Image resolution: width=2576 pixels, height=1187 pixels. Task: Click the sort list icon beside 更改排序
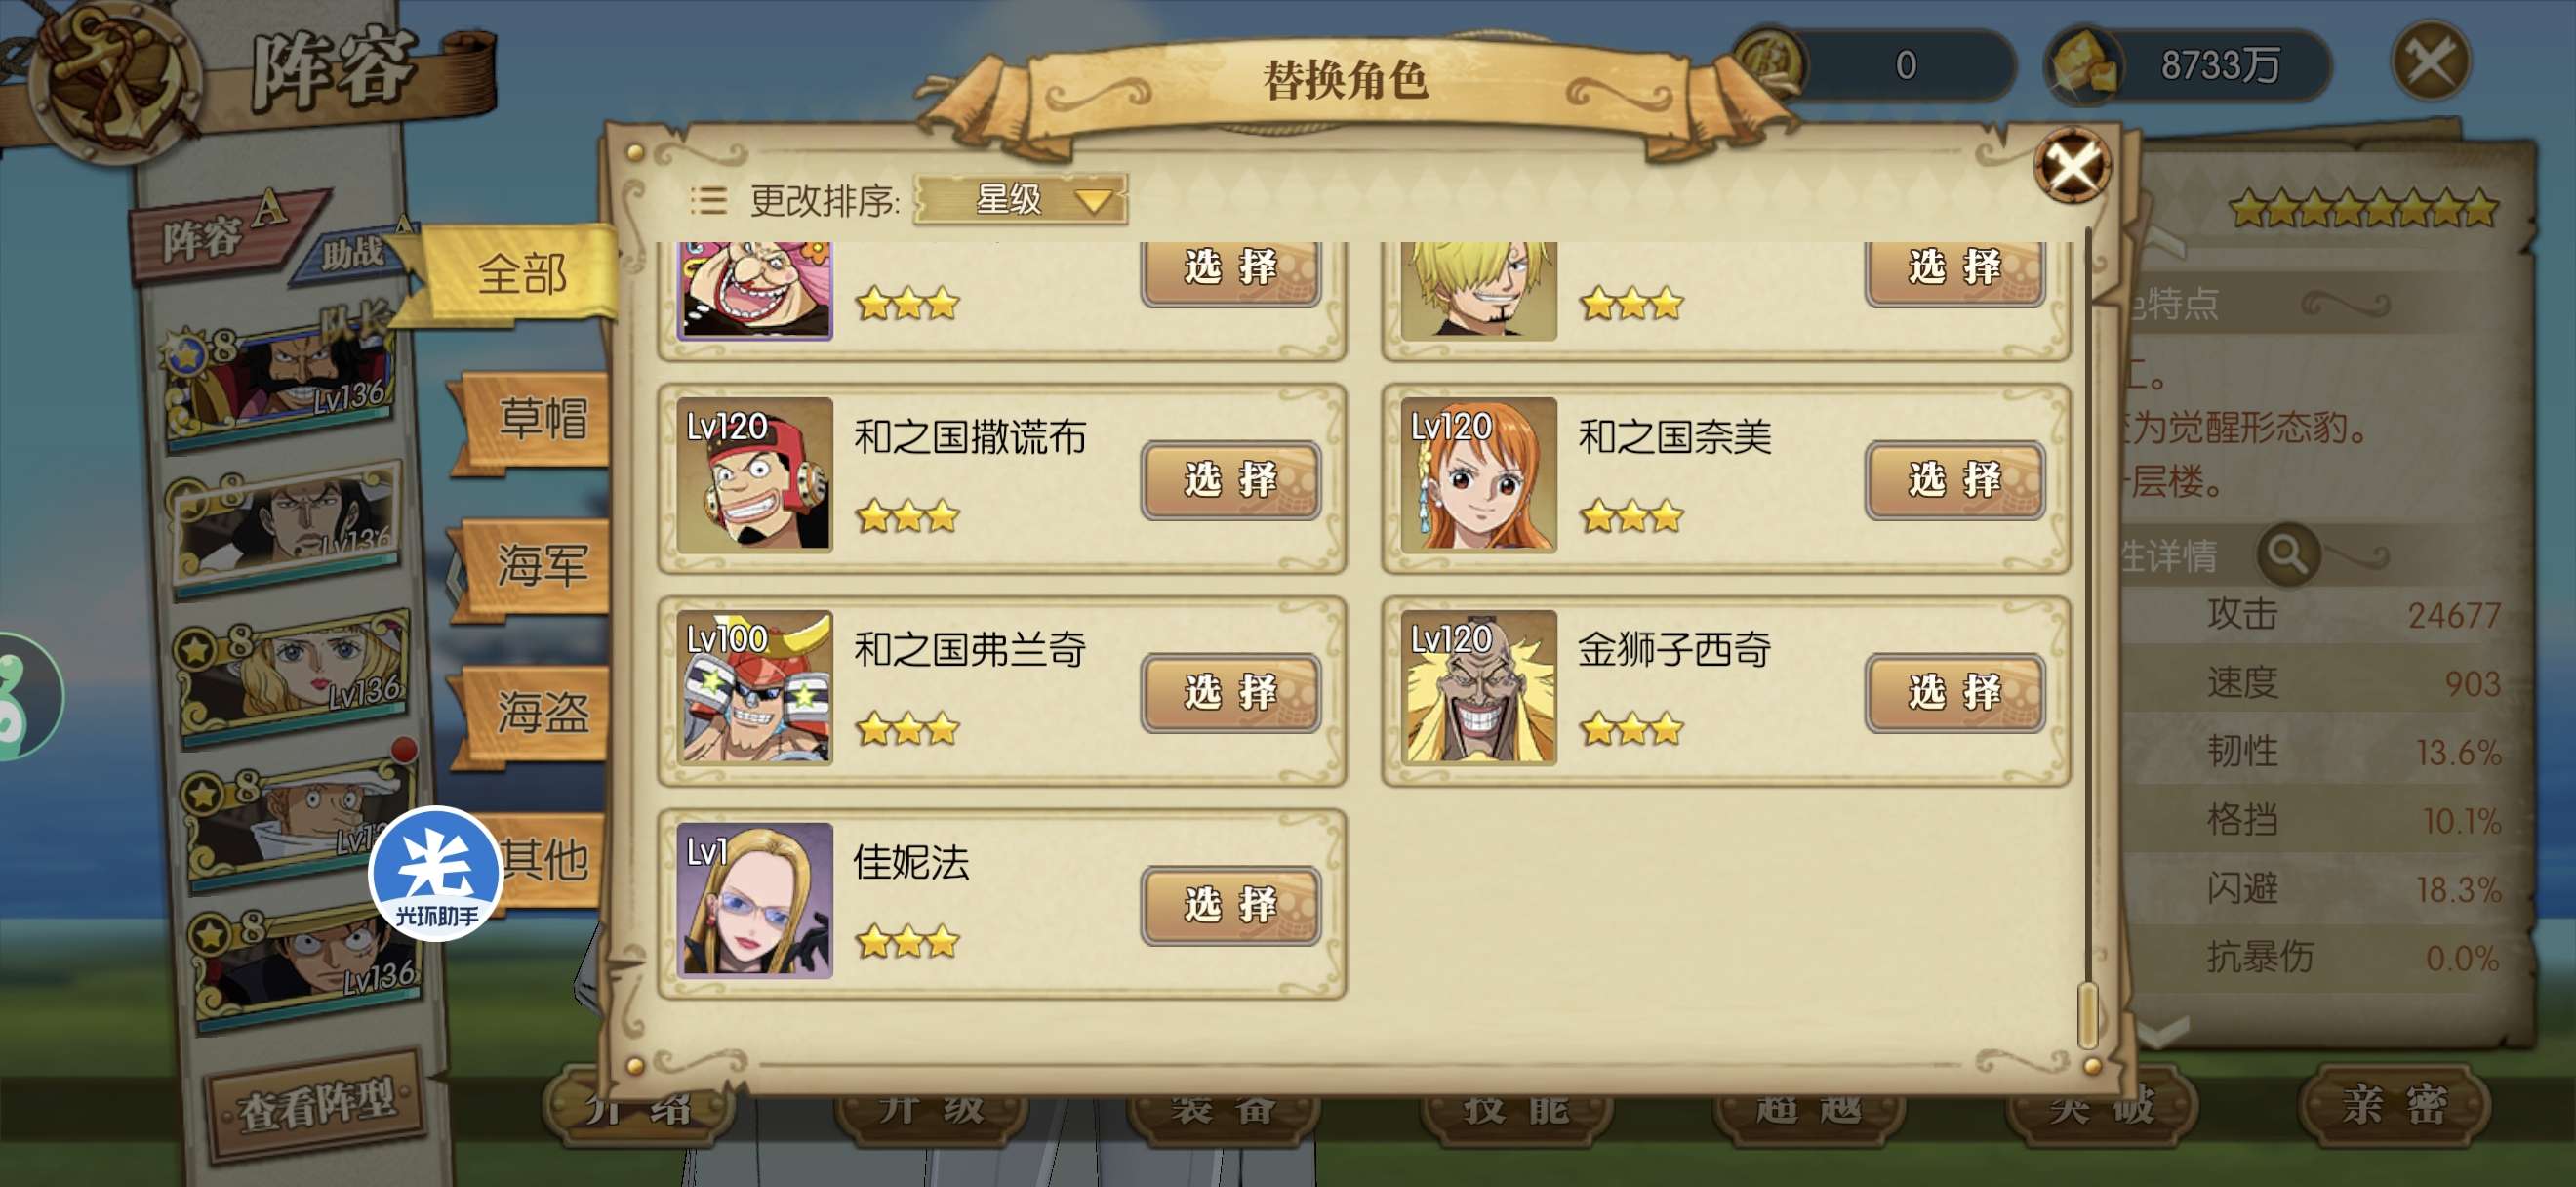(708, 200)
